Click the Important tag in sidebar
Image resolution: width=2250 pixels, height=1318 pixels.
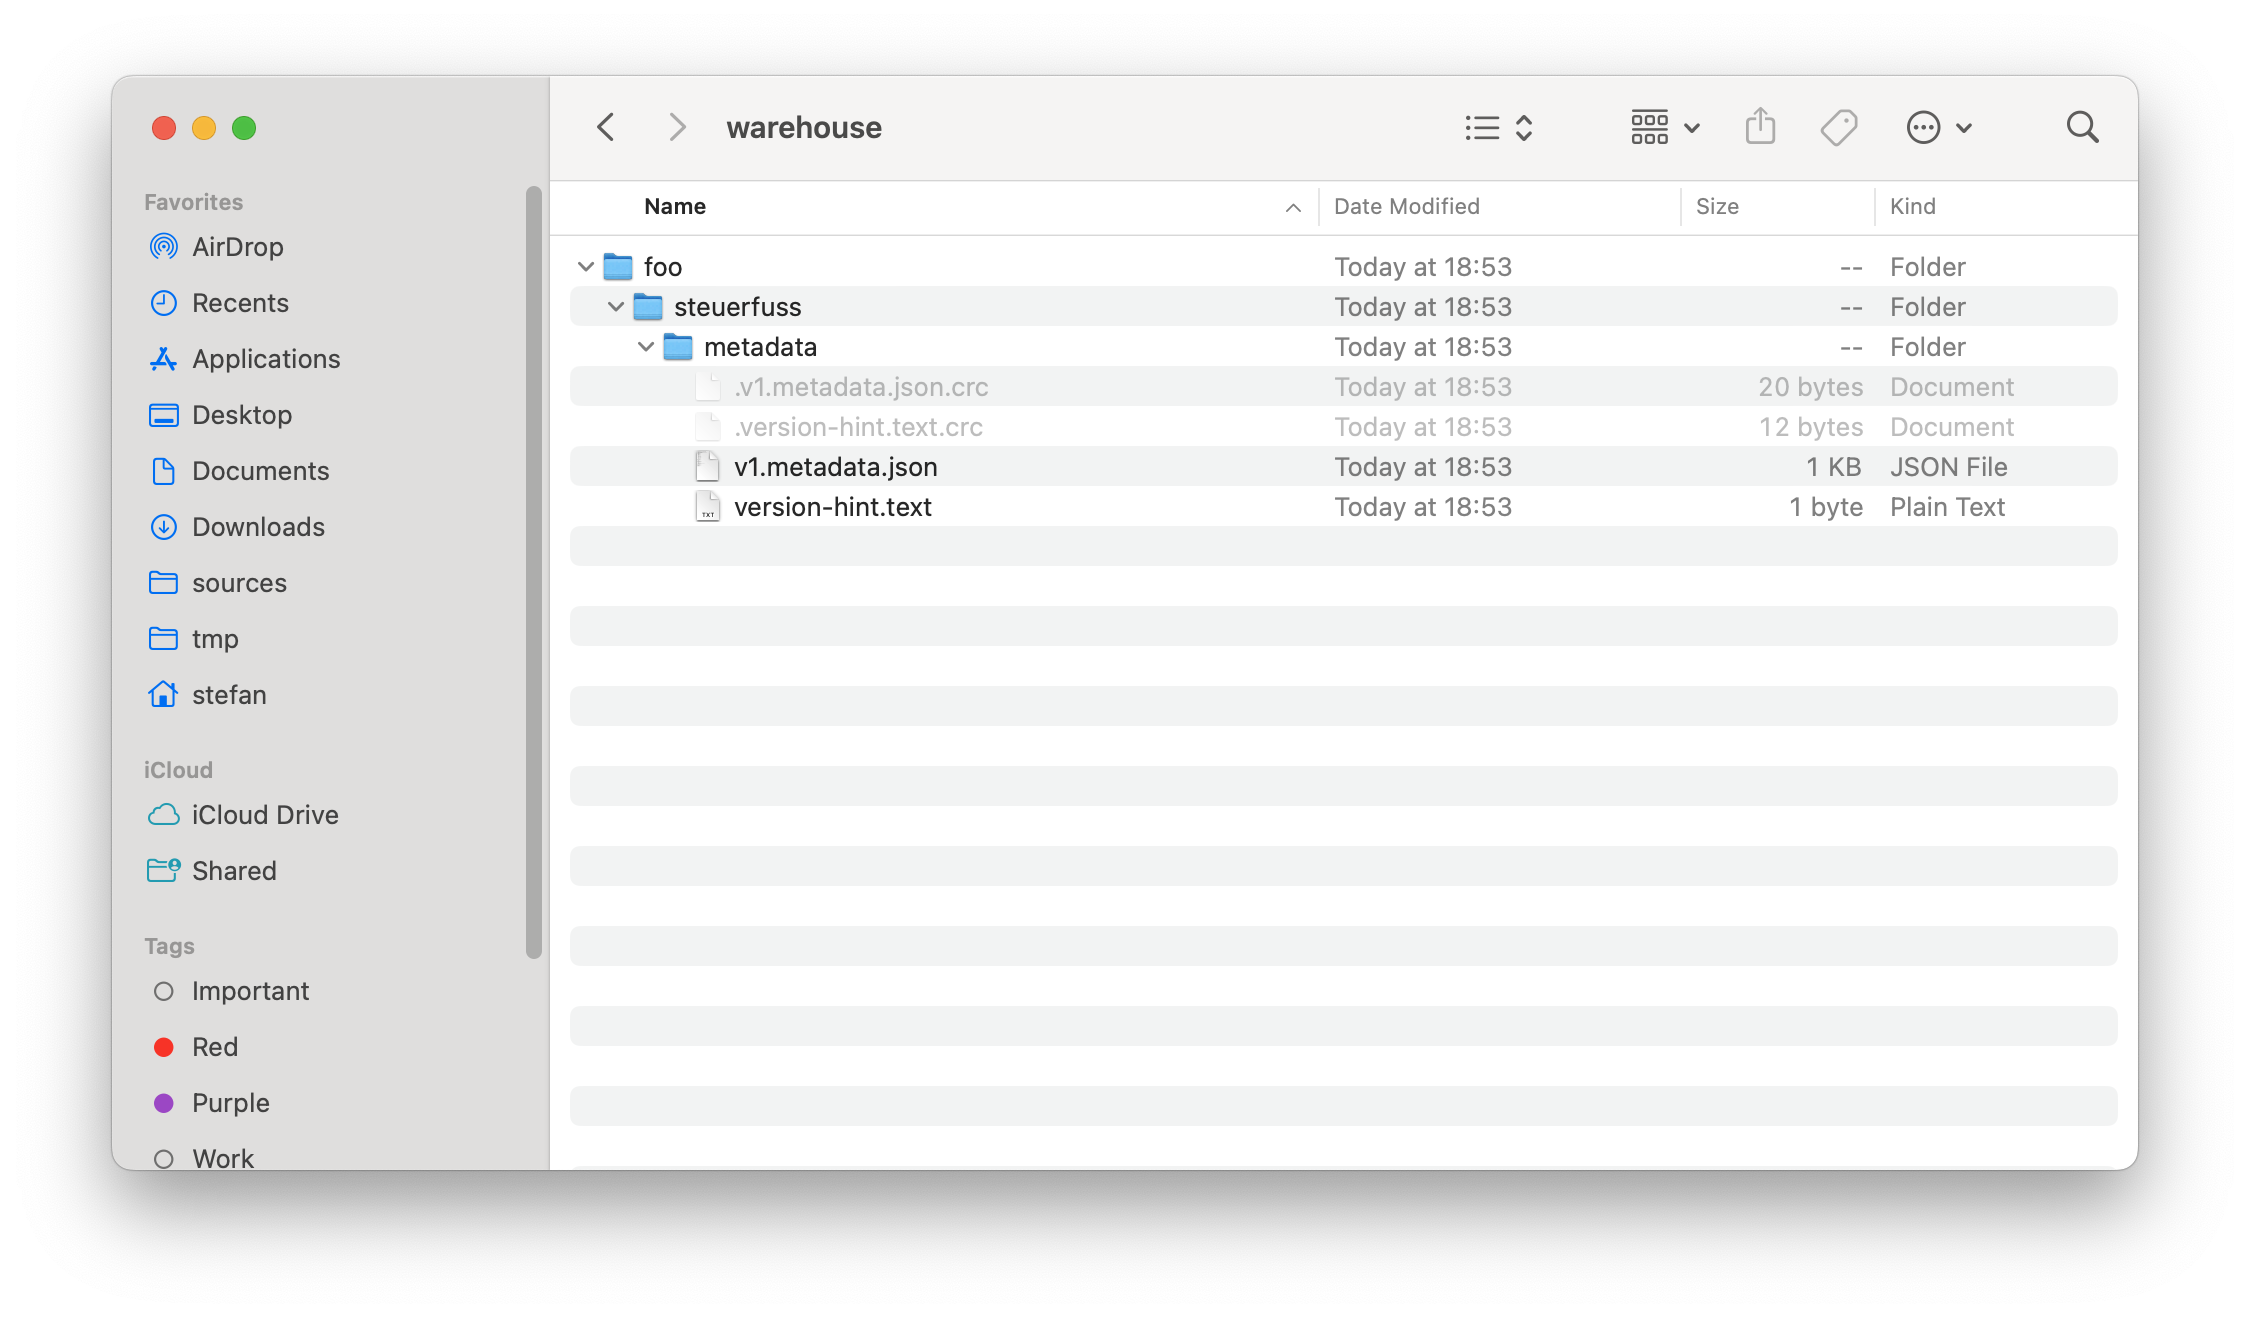tap(249, 990)
